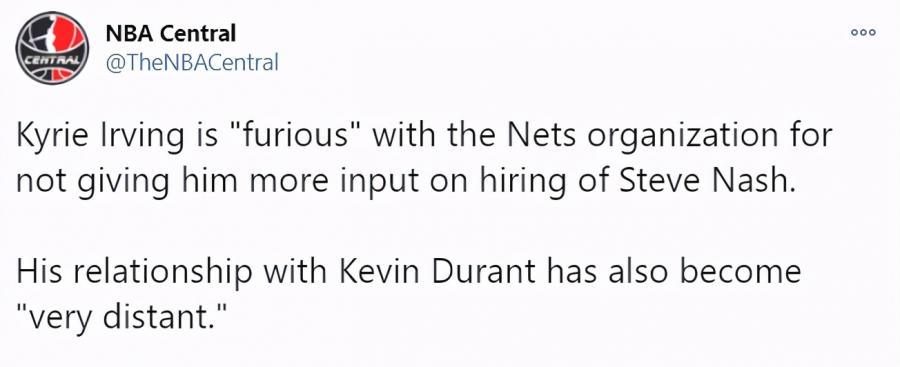The image size is (900, 367).
Task: Click the "CENTRAL" banner on the avatar
Action: pyautogui.click(x=41, y=60)
